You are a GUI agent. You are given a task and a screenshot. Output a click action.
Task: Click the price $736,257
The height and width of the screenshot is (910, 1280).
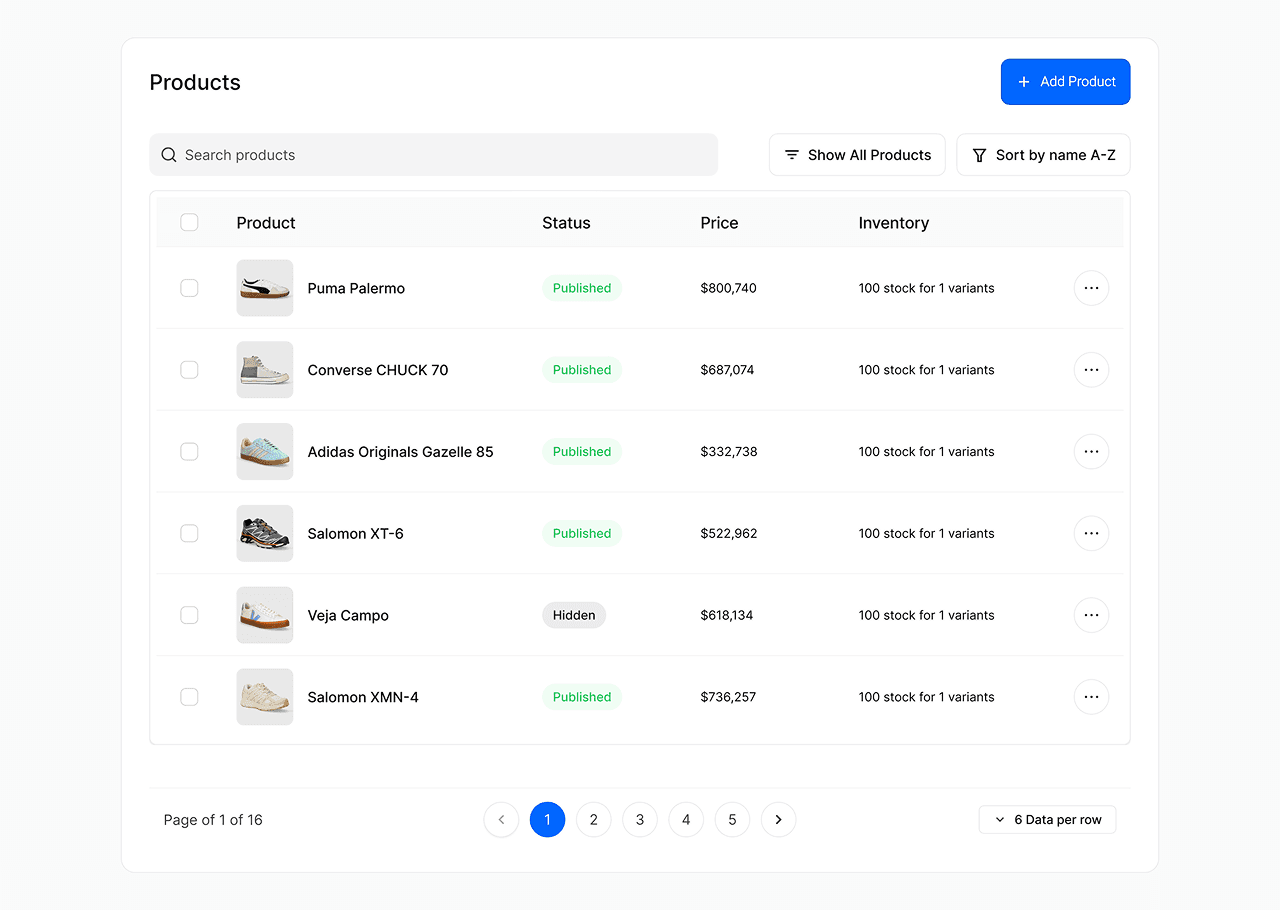tap(728, 697)
